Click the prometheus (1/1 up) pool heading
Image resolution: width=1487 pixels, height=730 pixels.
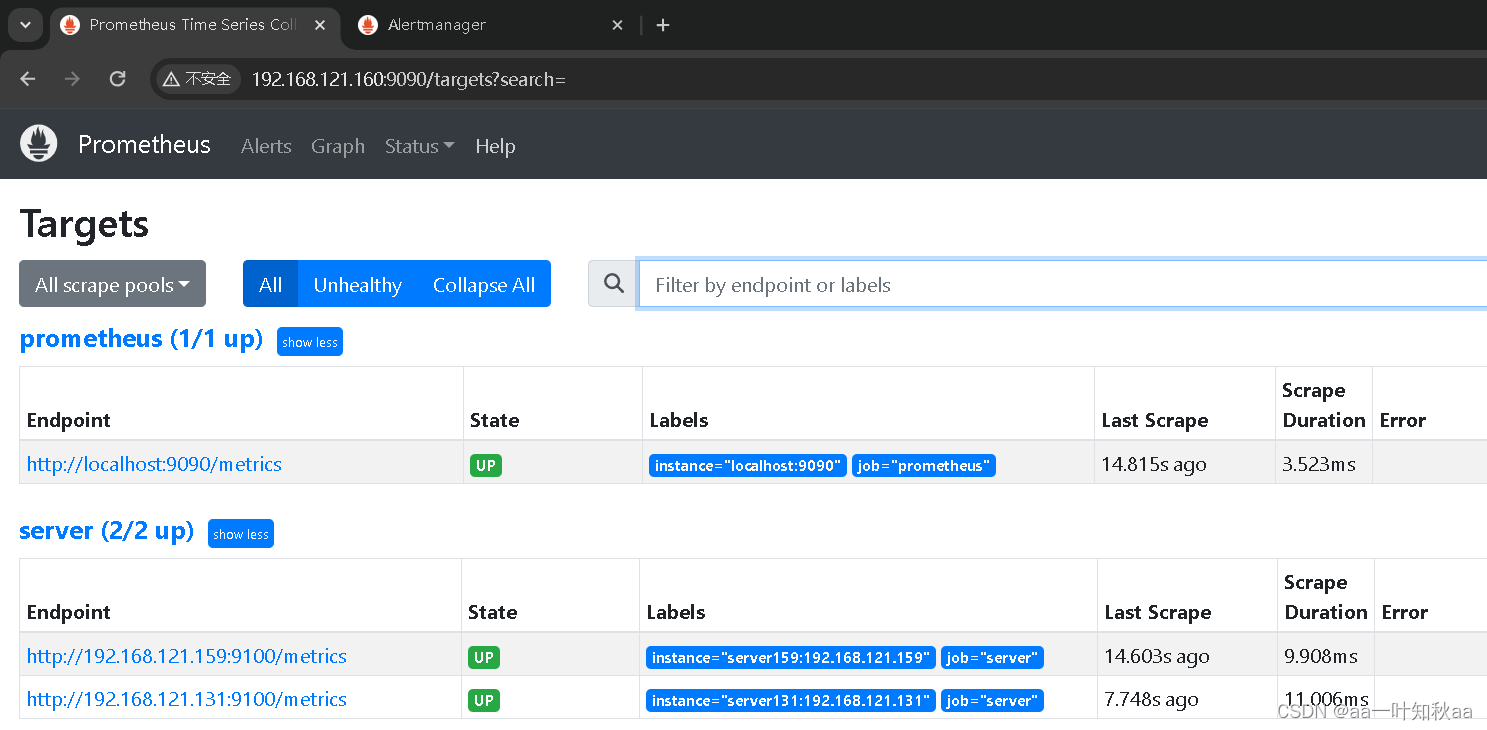coord(141,339)
